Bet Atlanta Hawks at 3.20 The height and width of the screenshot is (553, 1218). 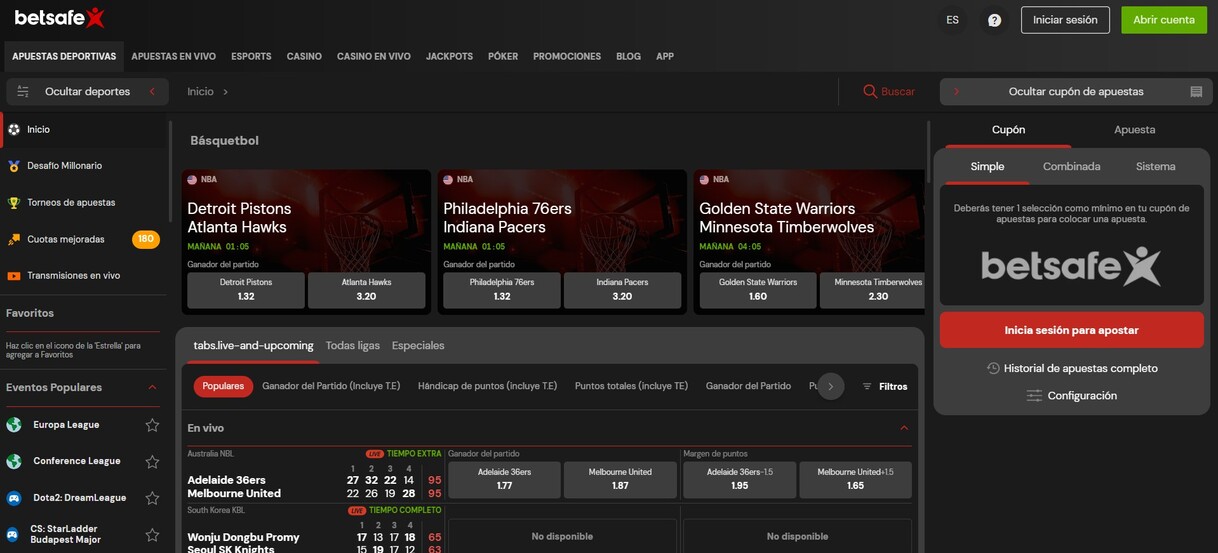366,290
